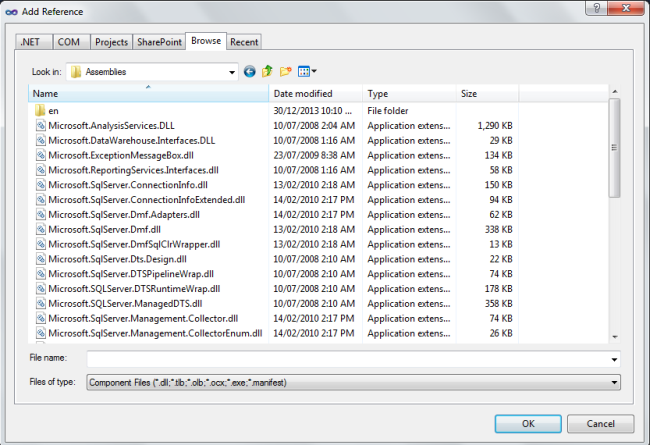650x445 pixels.
Task: Click the Microsoft.SqlServer.Dts.Design.dll file icon
Action: coord(41,259)
